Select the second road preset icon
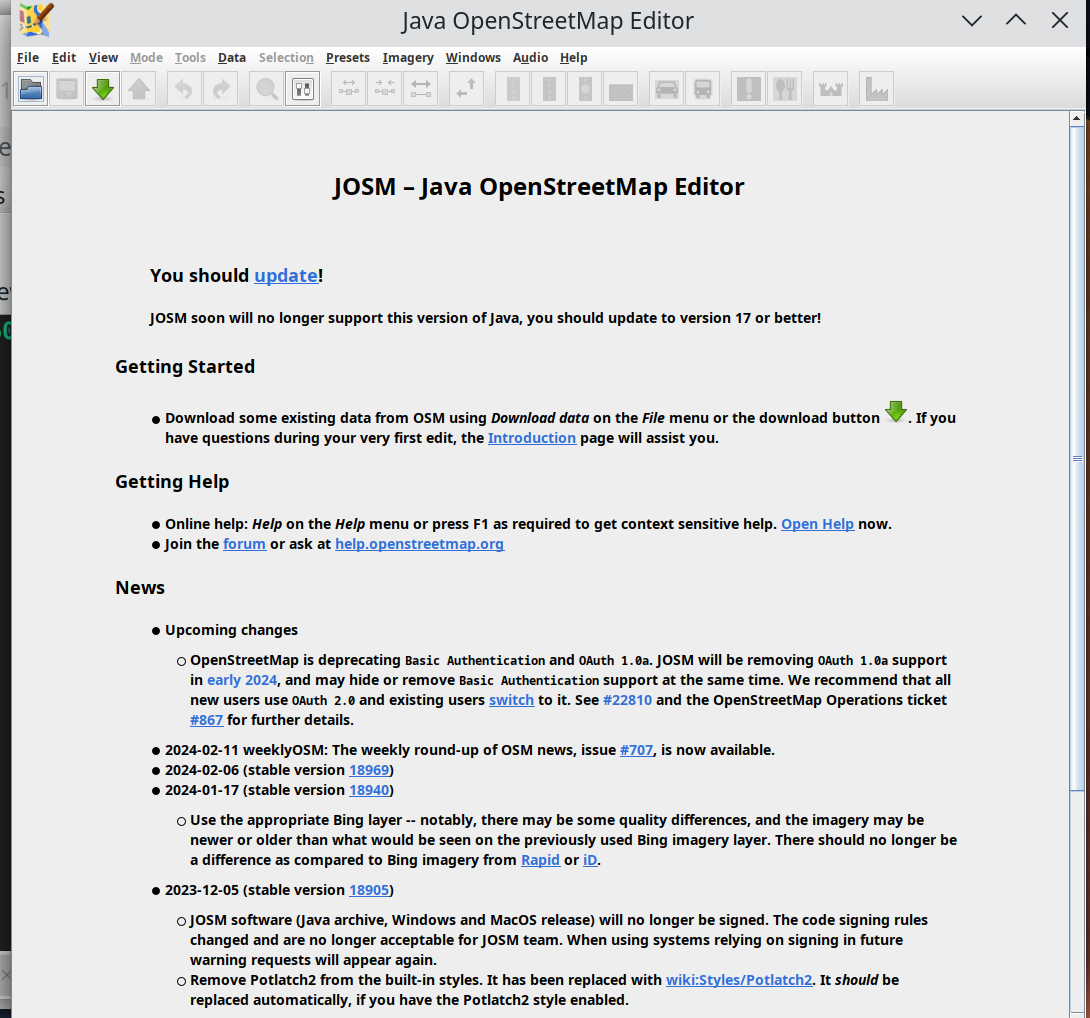The image size is (1090, 1018). point(549,89)
